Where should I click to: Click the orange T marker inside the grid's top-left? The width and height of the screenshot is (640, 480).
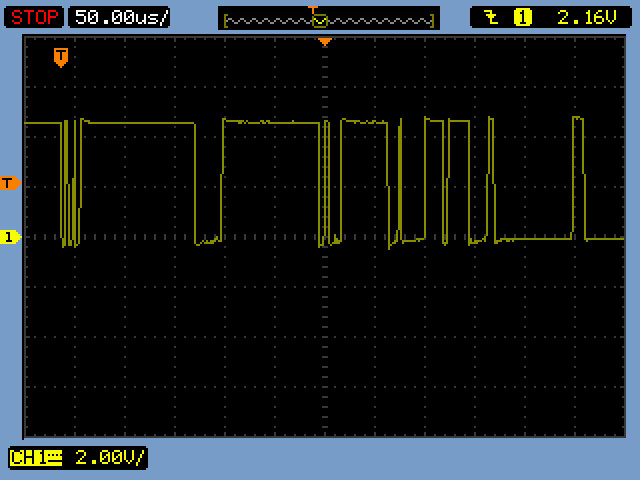[61, 57]
